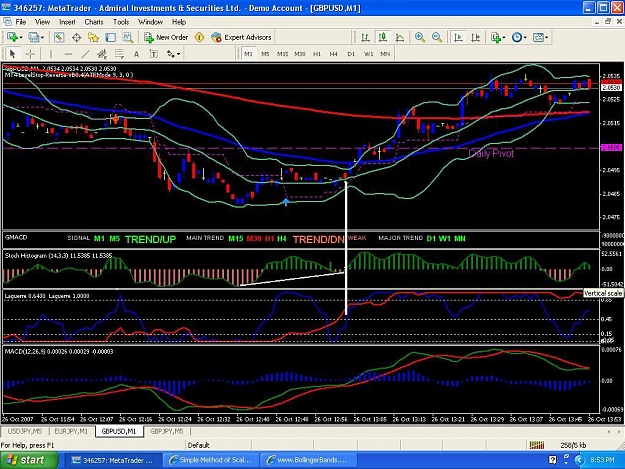Open the Market Watch window icon

click(59, 37)
